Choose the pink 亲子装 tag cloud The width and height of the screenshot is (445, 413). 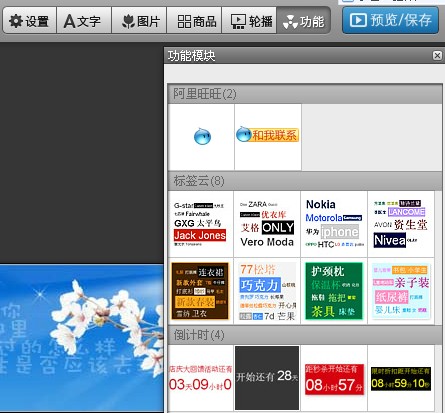401,291
